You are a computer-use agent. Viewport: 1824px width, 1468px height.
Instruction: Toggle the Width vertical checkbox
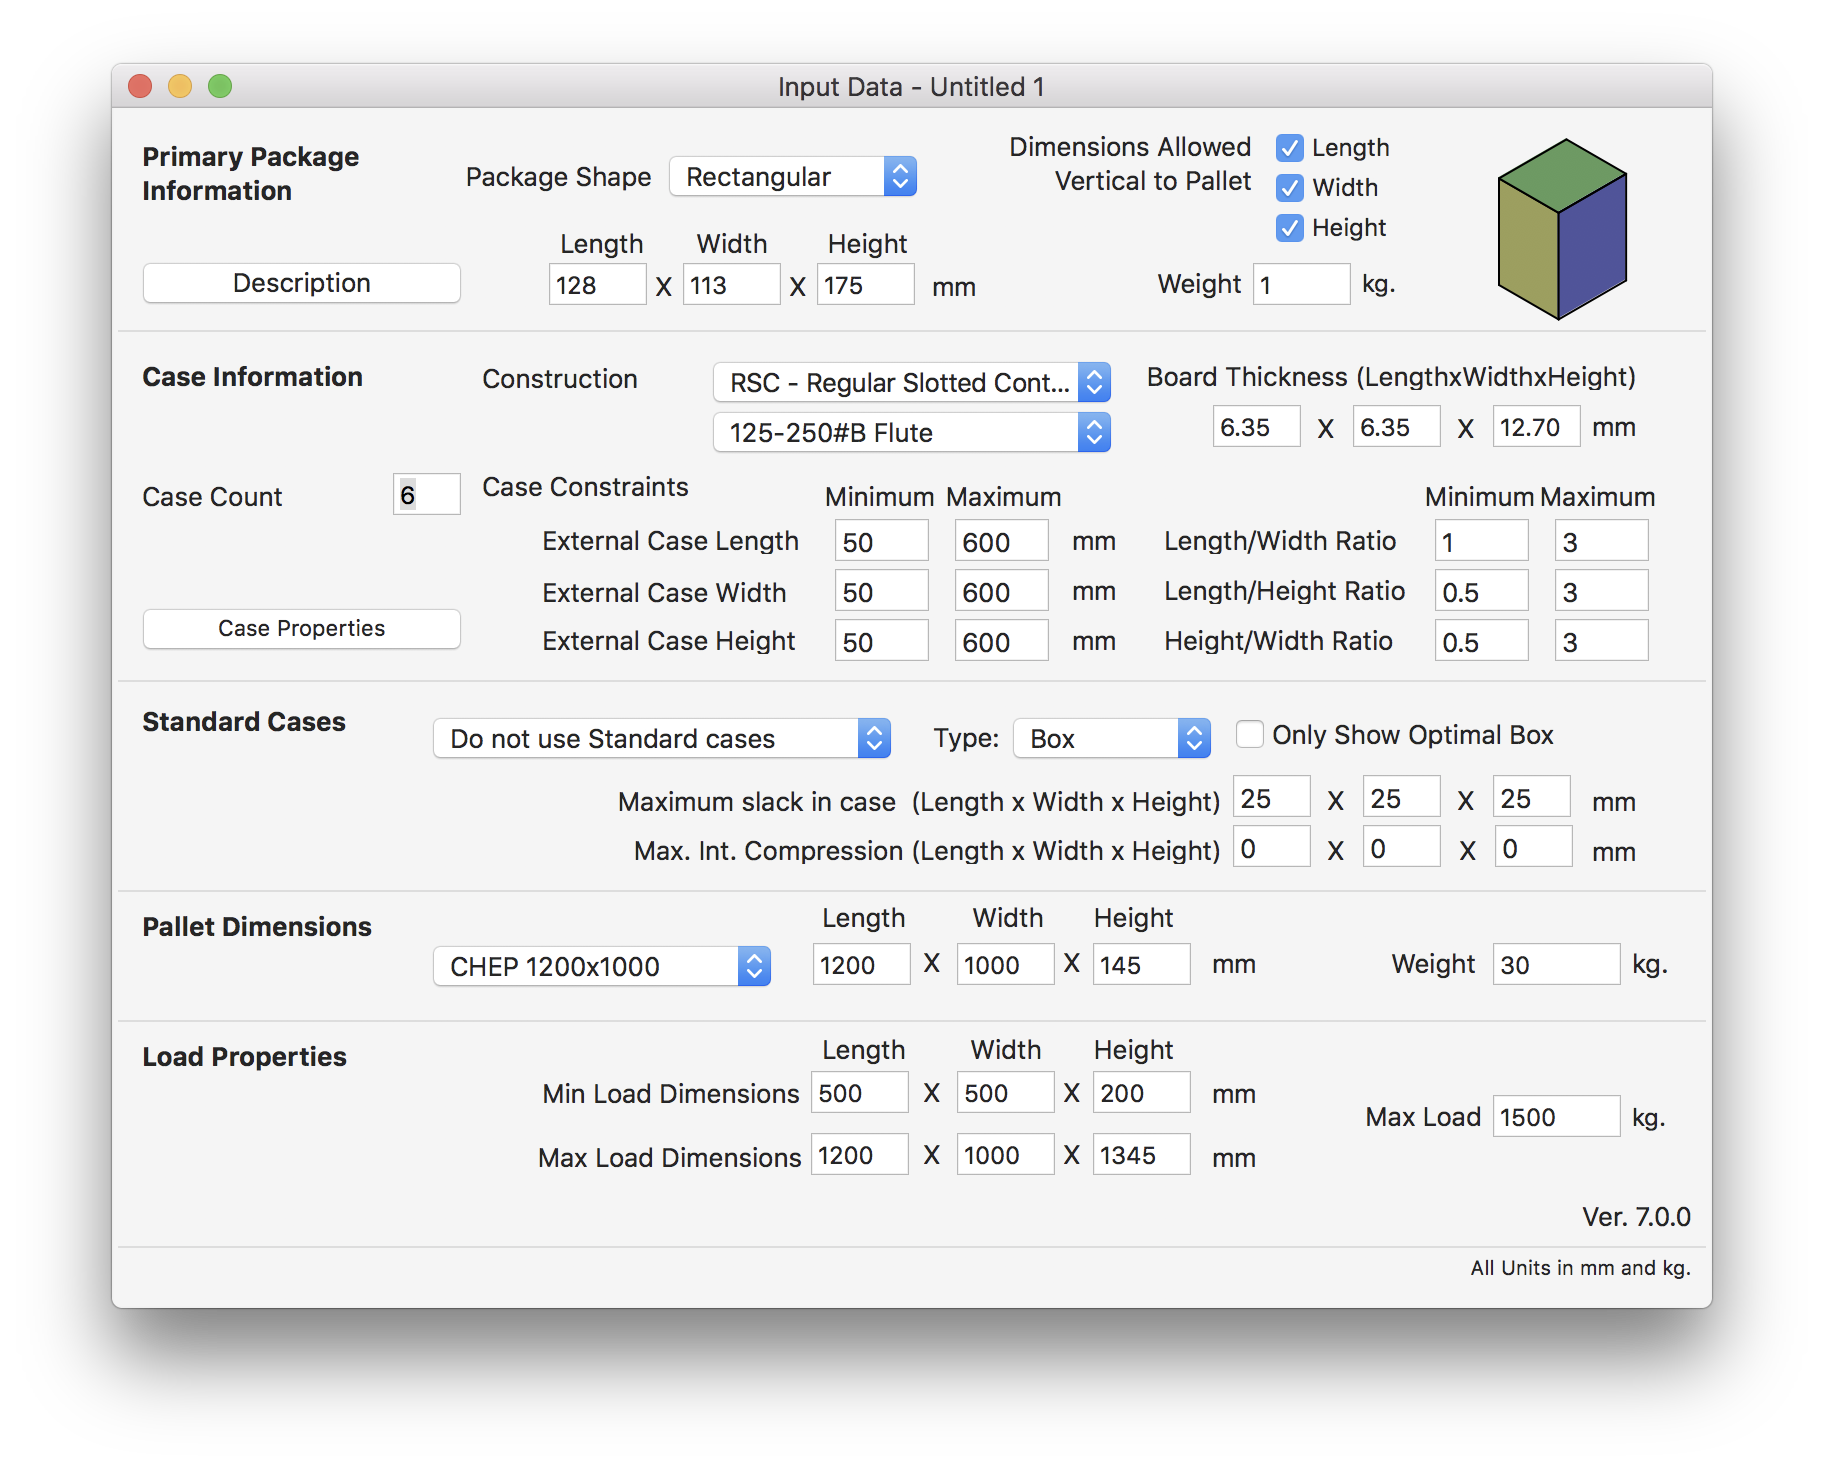point(1289,188)
